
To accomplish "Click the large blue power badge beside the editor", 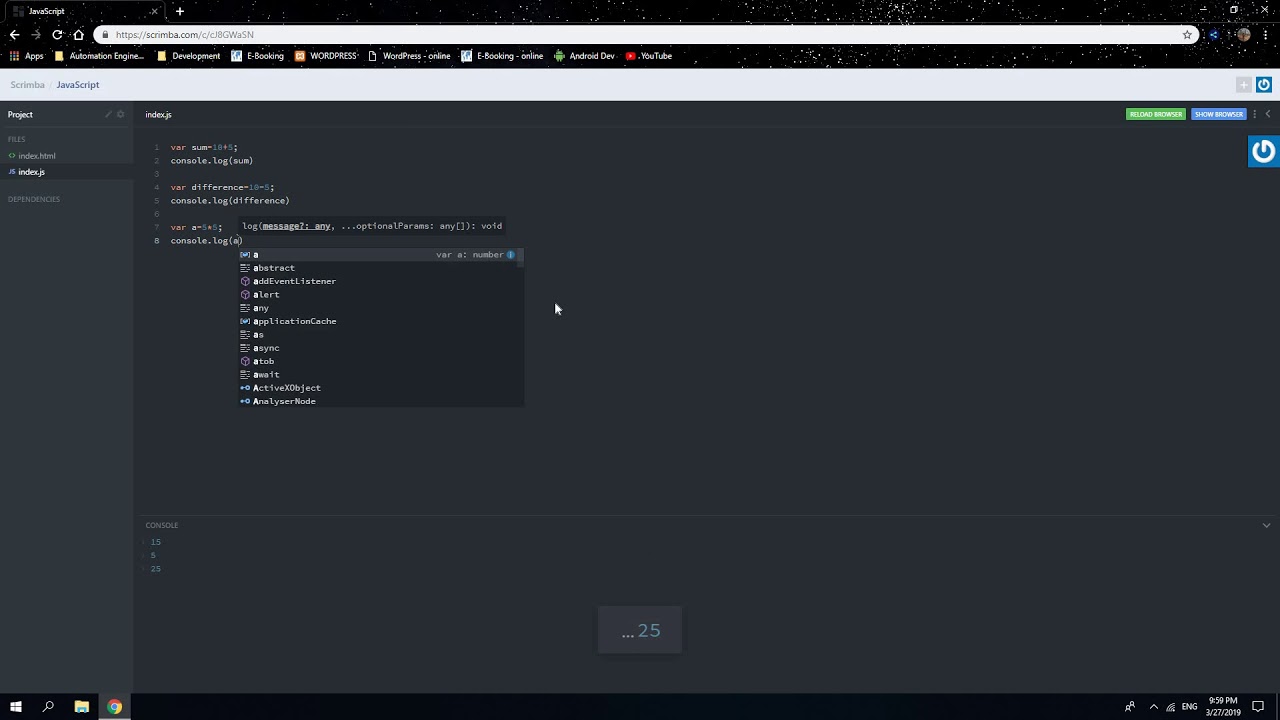I will 1264,151.
